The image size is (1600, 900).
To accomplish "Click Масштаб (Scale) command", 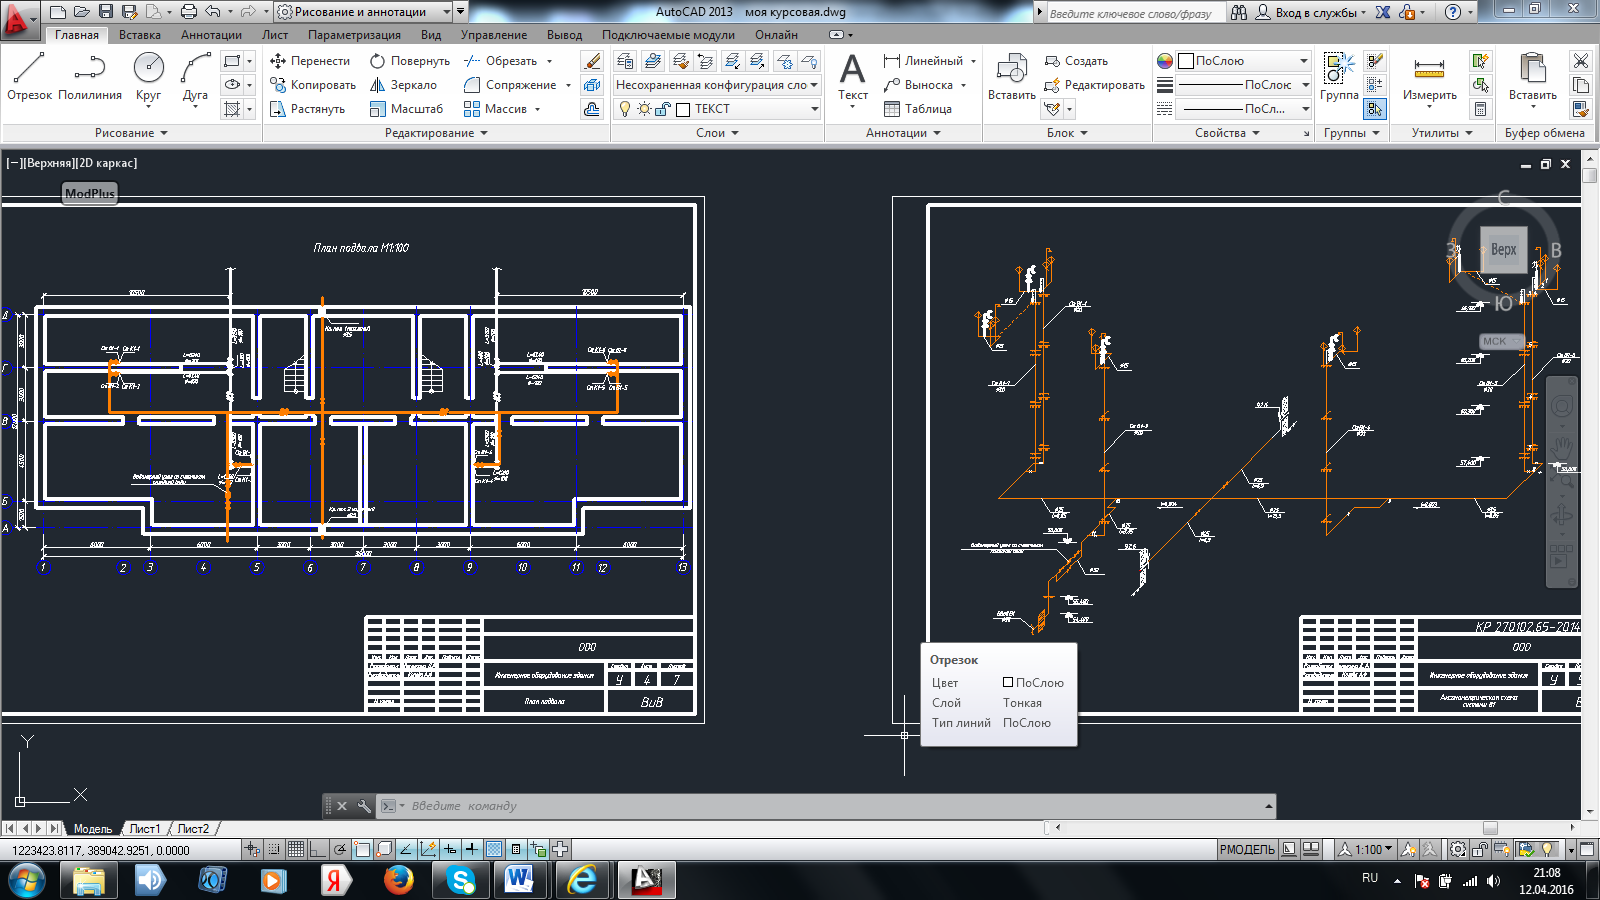I will click(407, 109).
